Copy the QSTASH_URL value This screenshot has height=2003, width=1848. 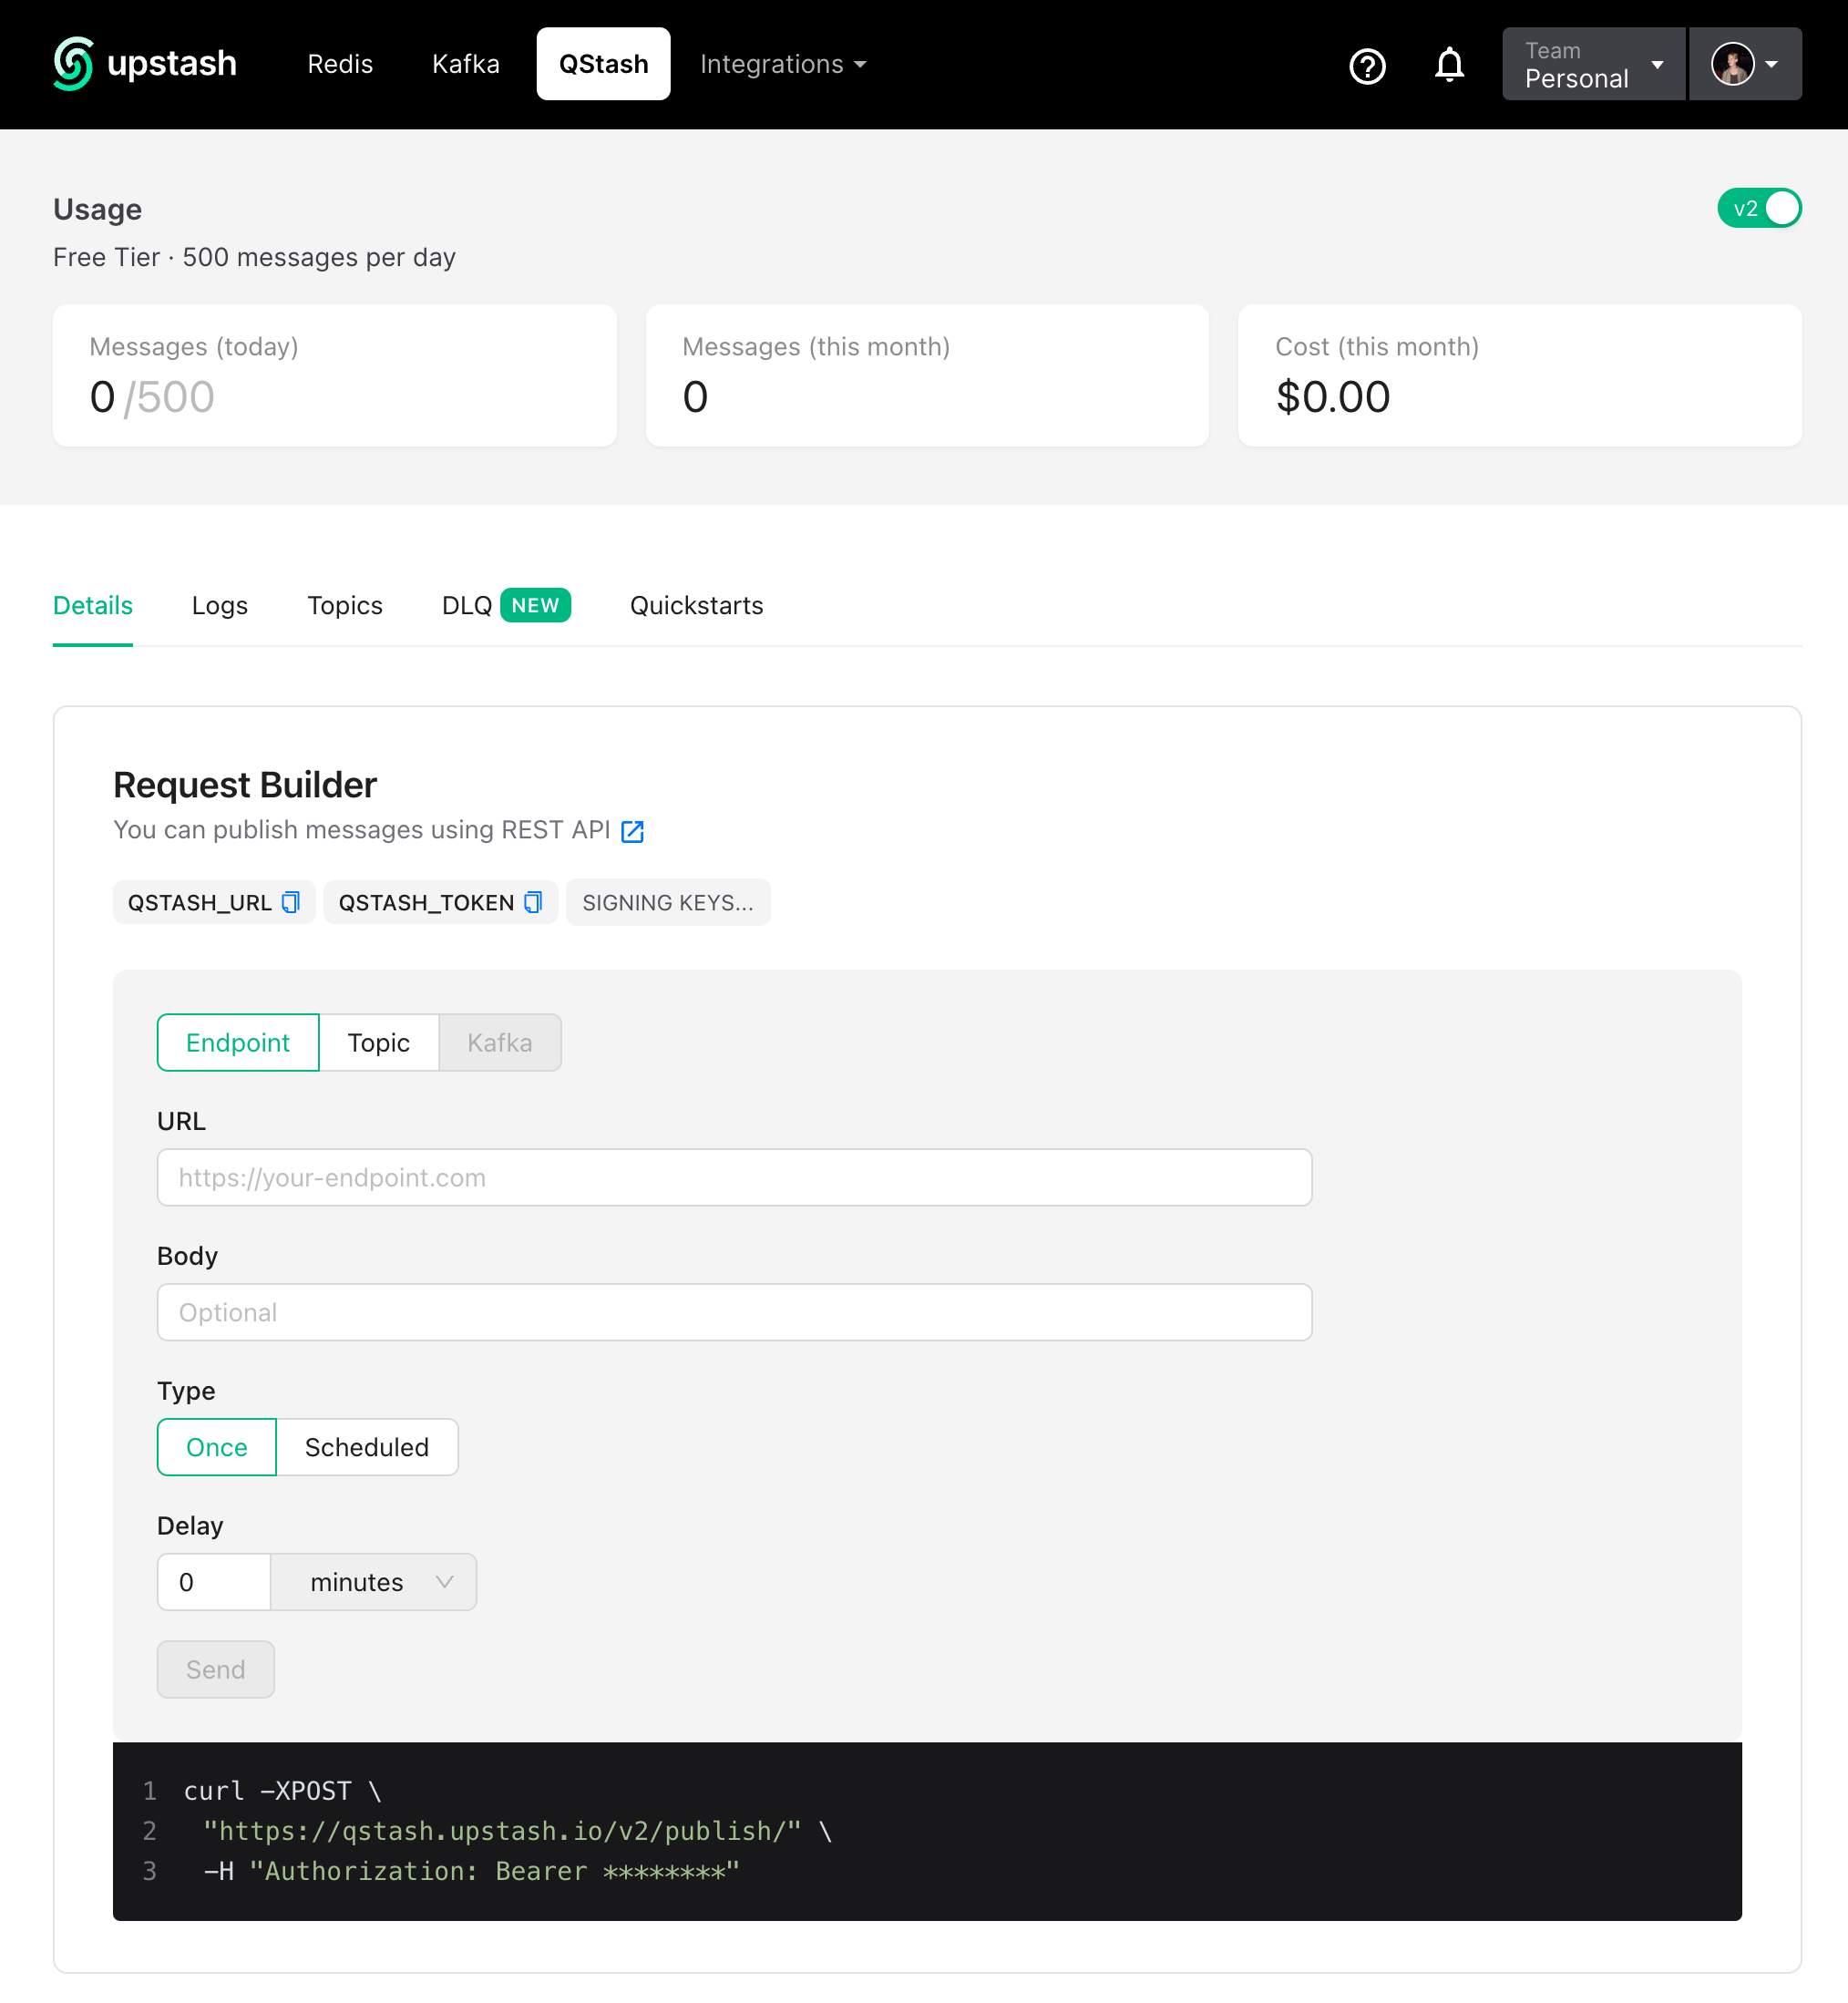click(x=290, y=902)
